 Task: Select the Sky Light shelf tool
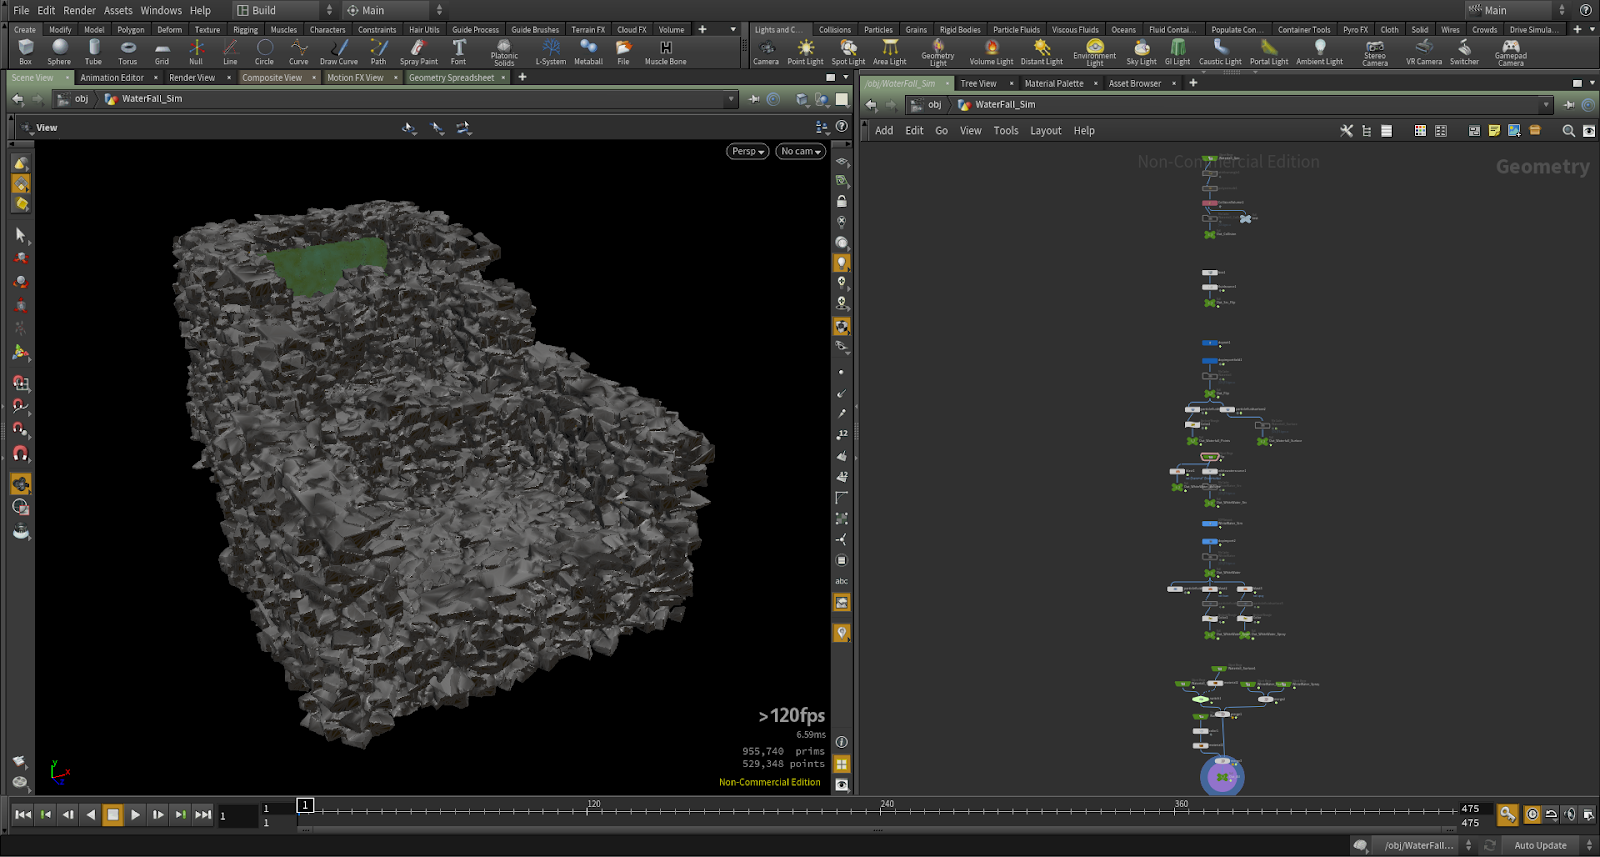[1141, 51]
